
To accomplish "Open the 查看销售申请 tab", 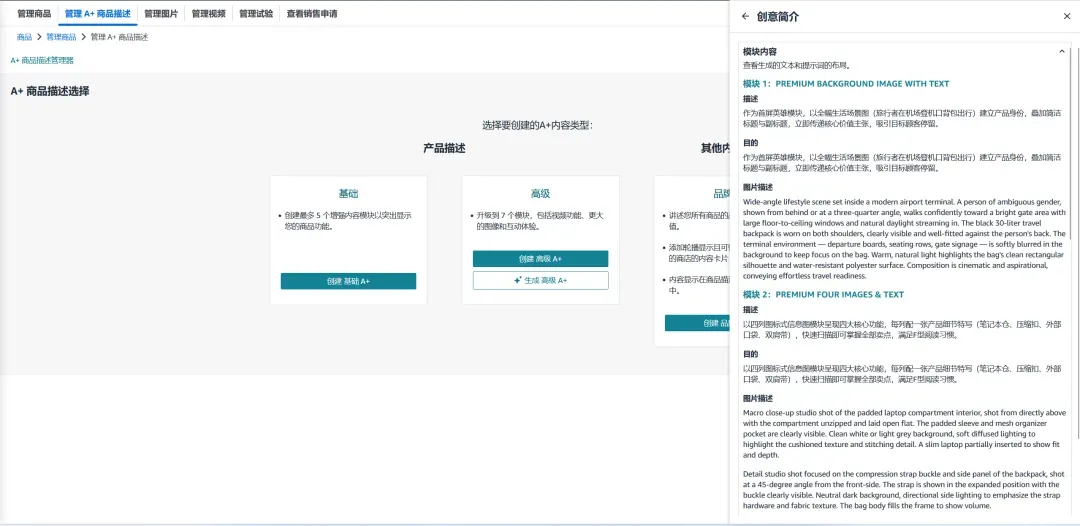I will click(312, 13).
